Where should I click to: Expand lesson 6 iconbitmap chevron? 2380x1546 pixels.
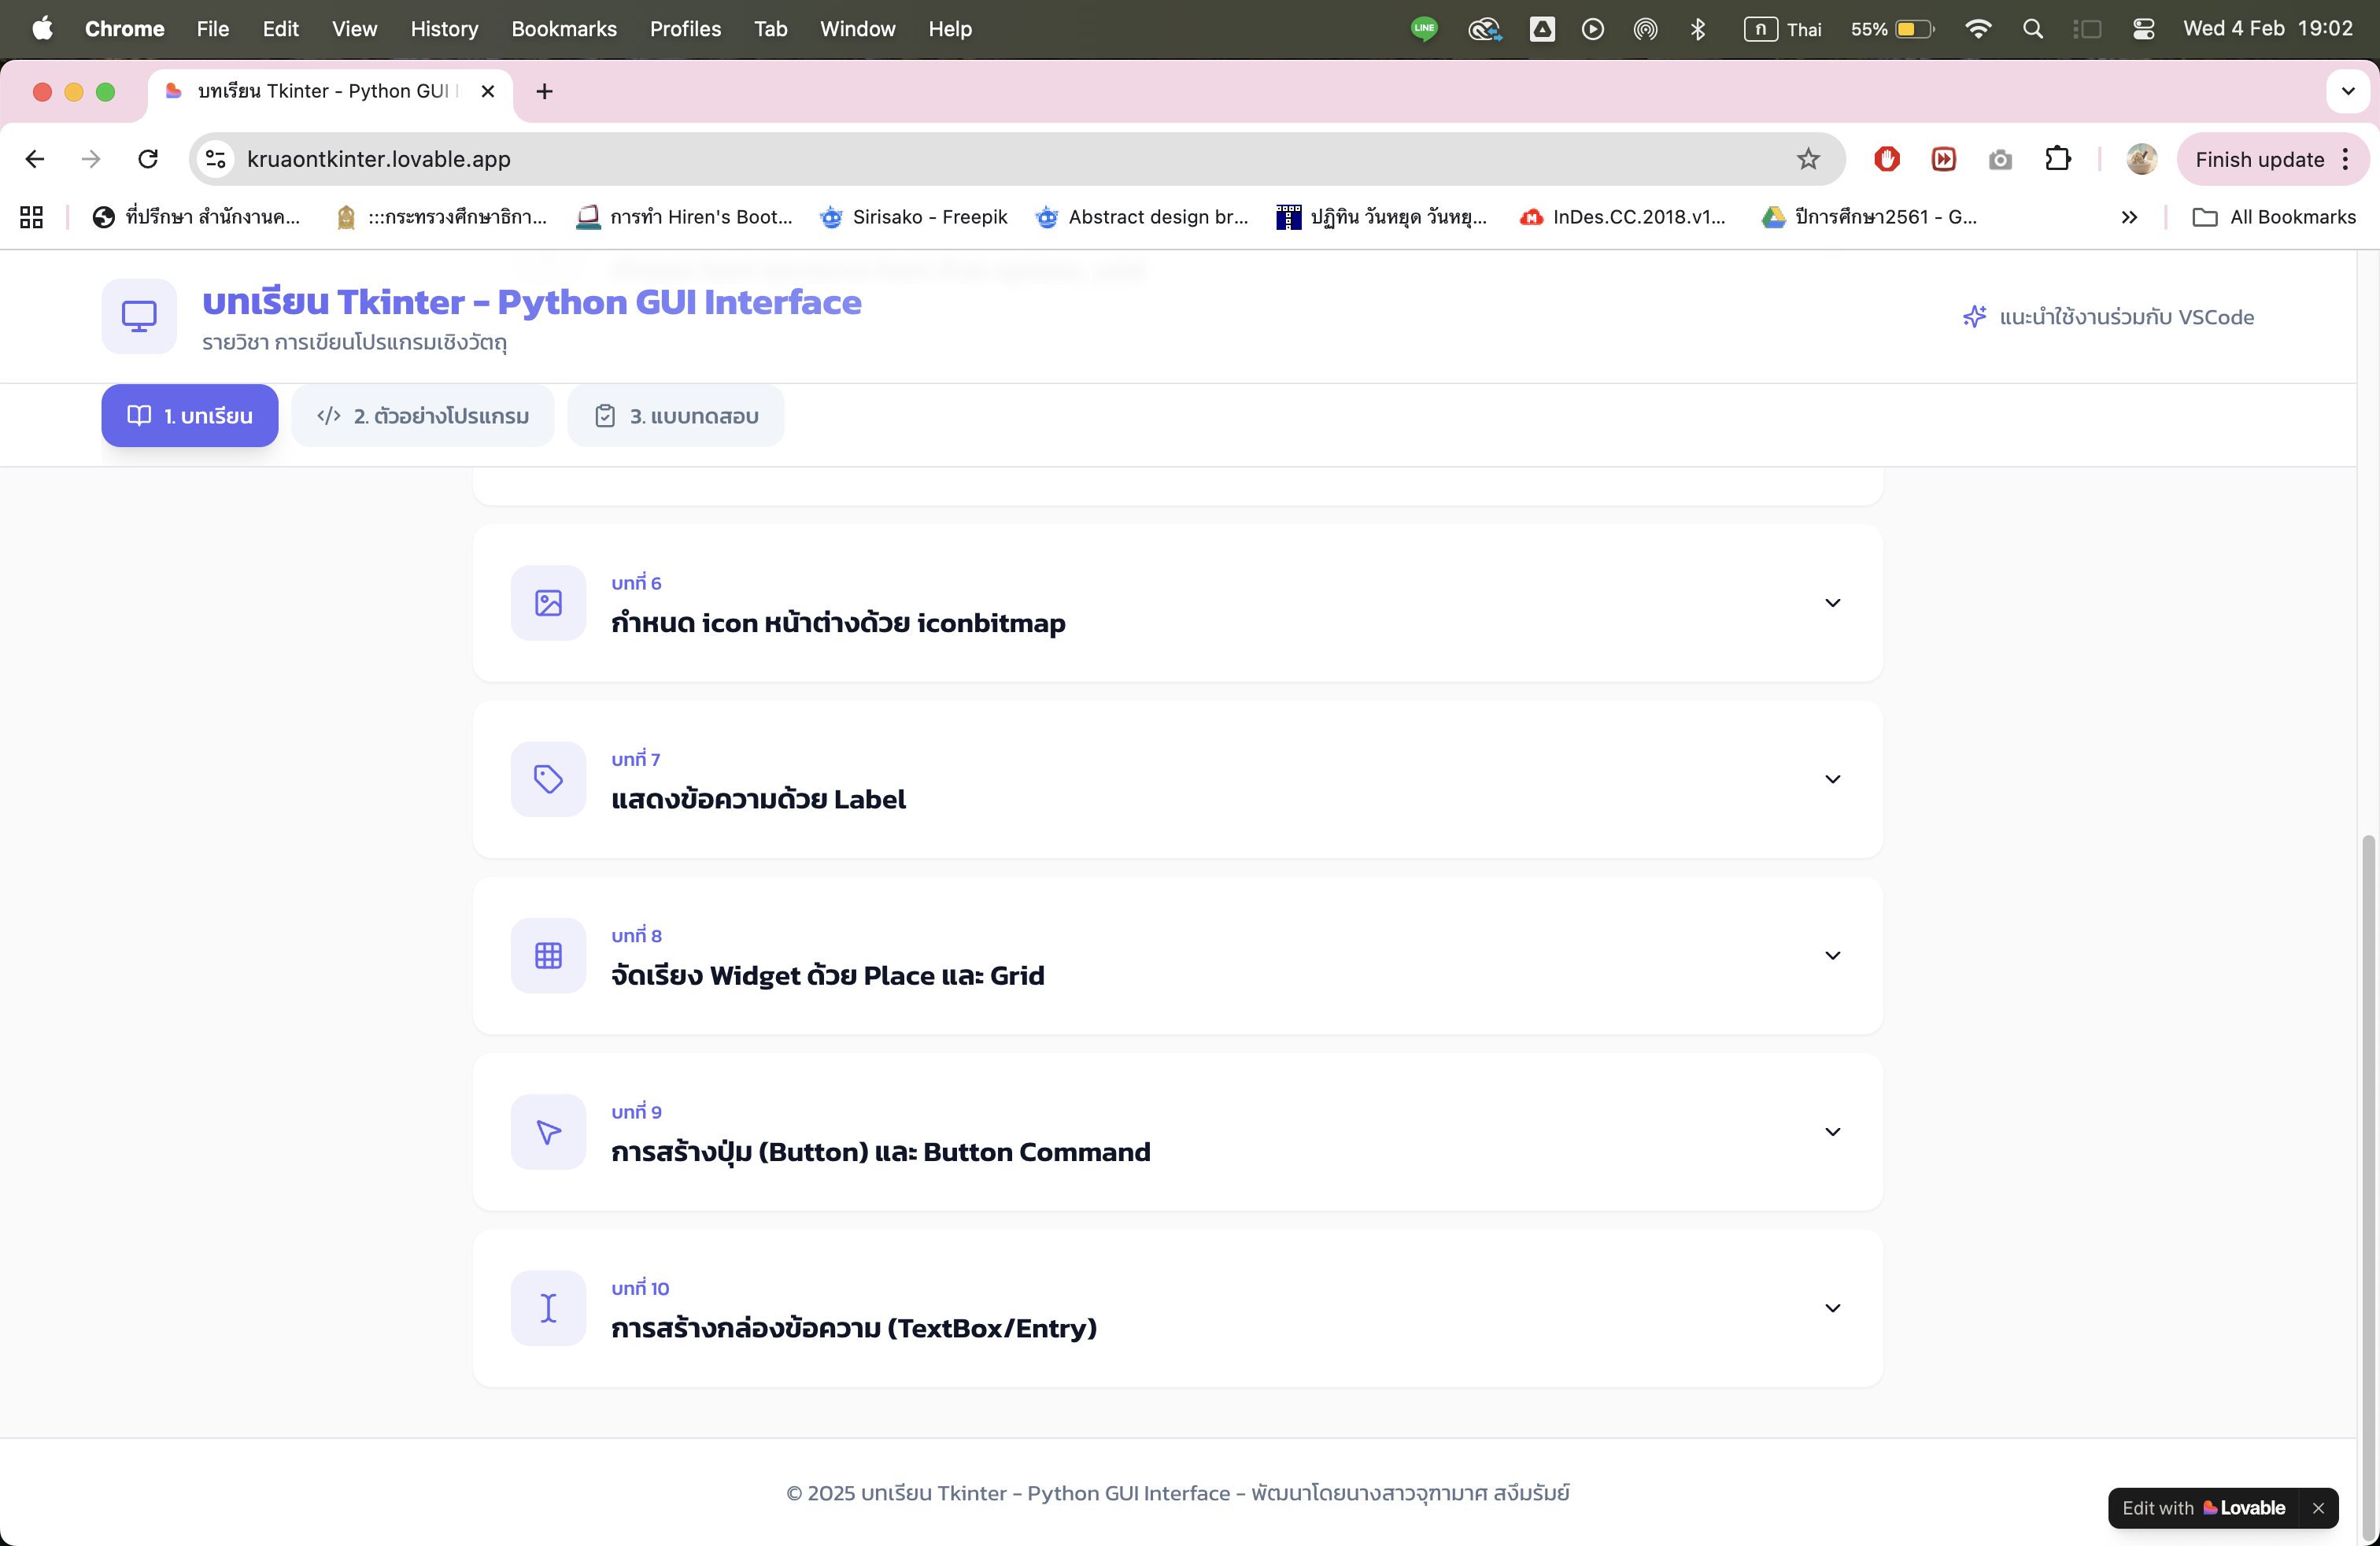point(1832,603)
